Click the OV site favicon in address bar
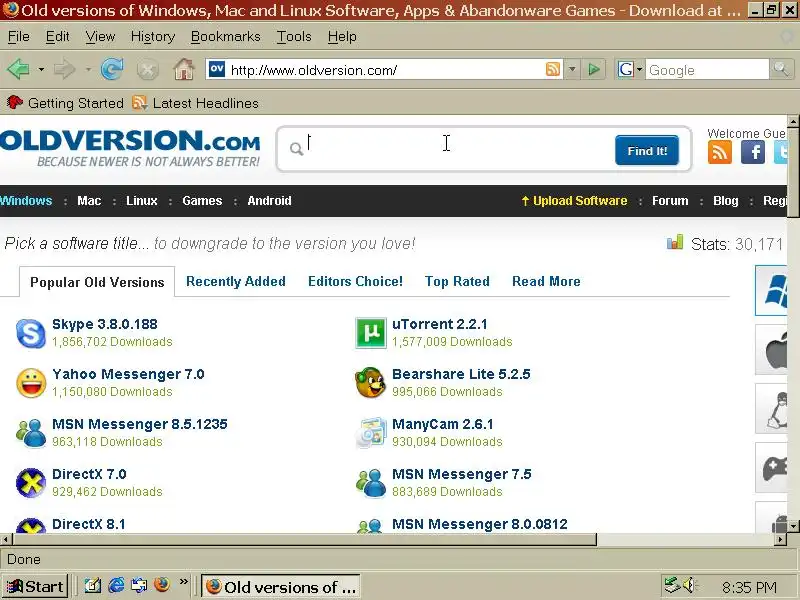This screenshot has height=600, width=800. [217, 69]
